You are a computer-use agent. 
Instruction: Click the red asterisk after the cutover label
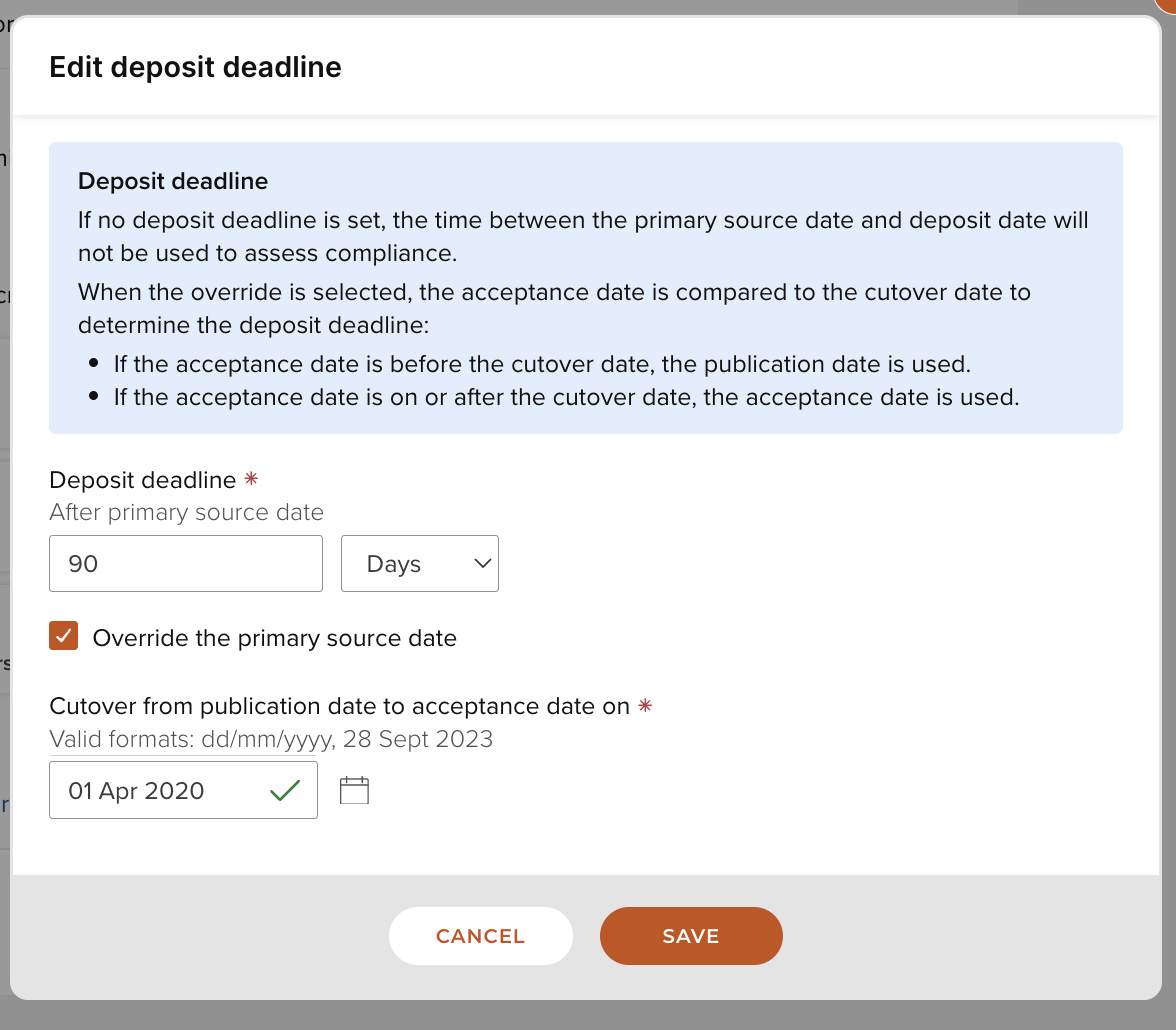click(645, 706)
